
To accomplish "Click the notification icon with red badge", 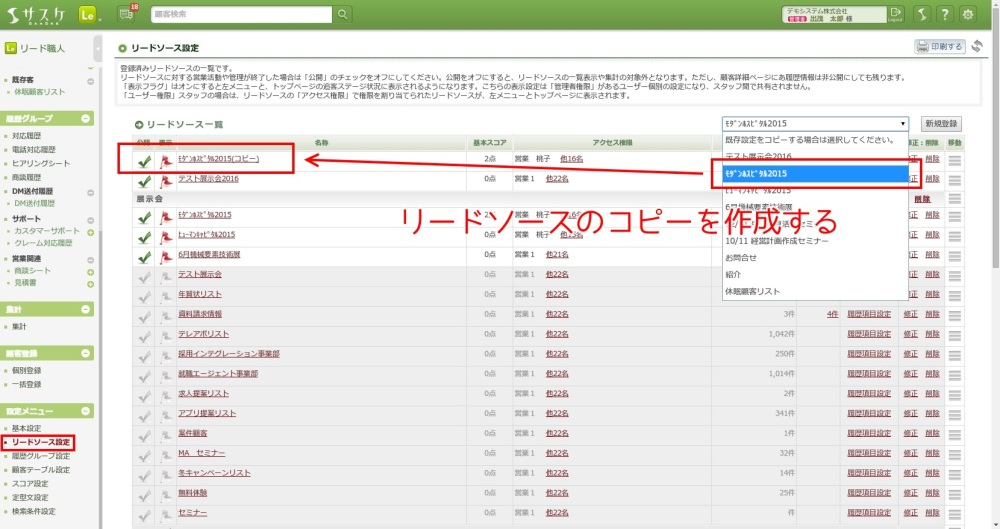I will [126, 13].
